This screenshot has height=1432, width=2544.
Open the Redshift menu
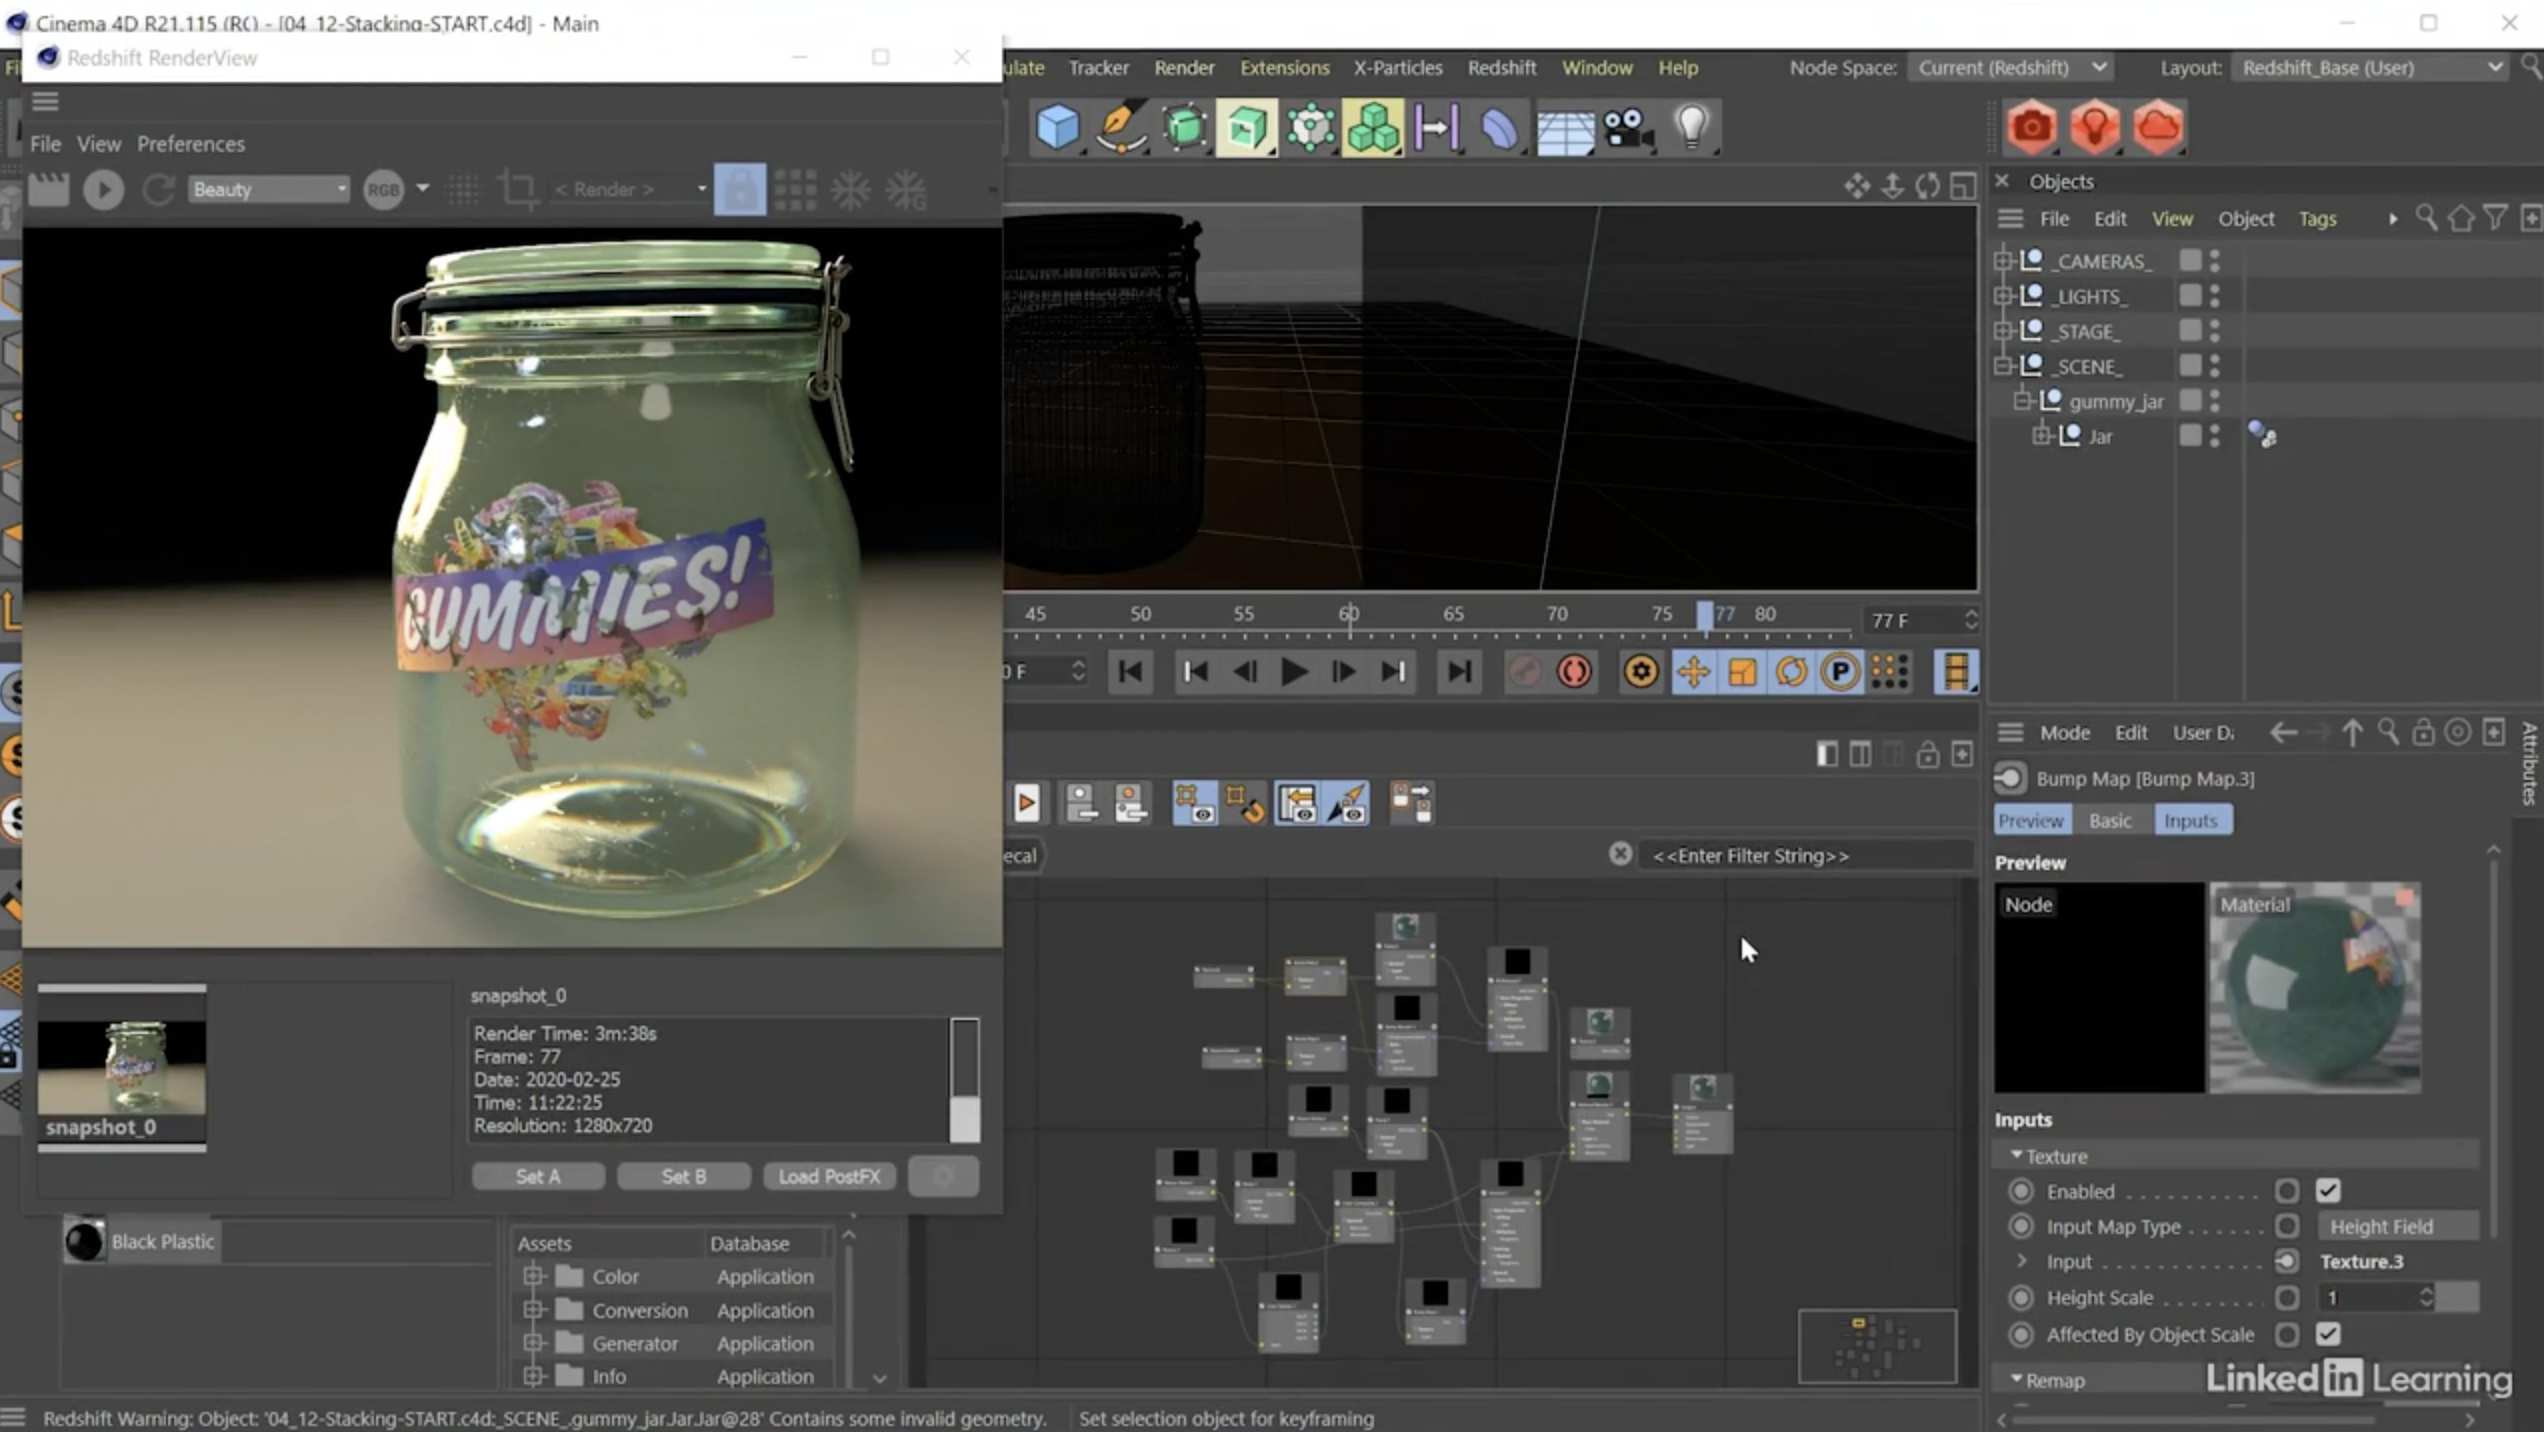point(1500,67)
